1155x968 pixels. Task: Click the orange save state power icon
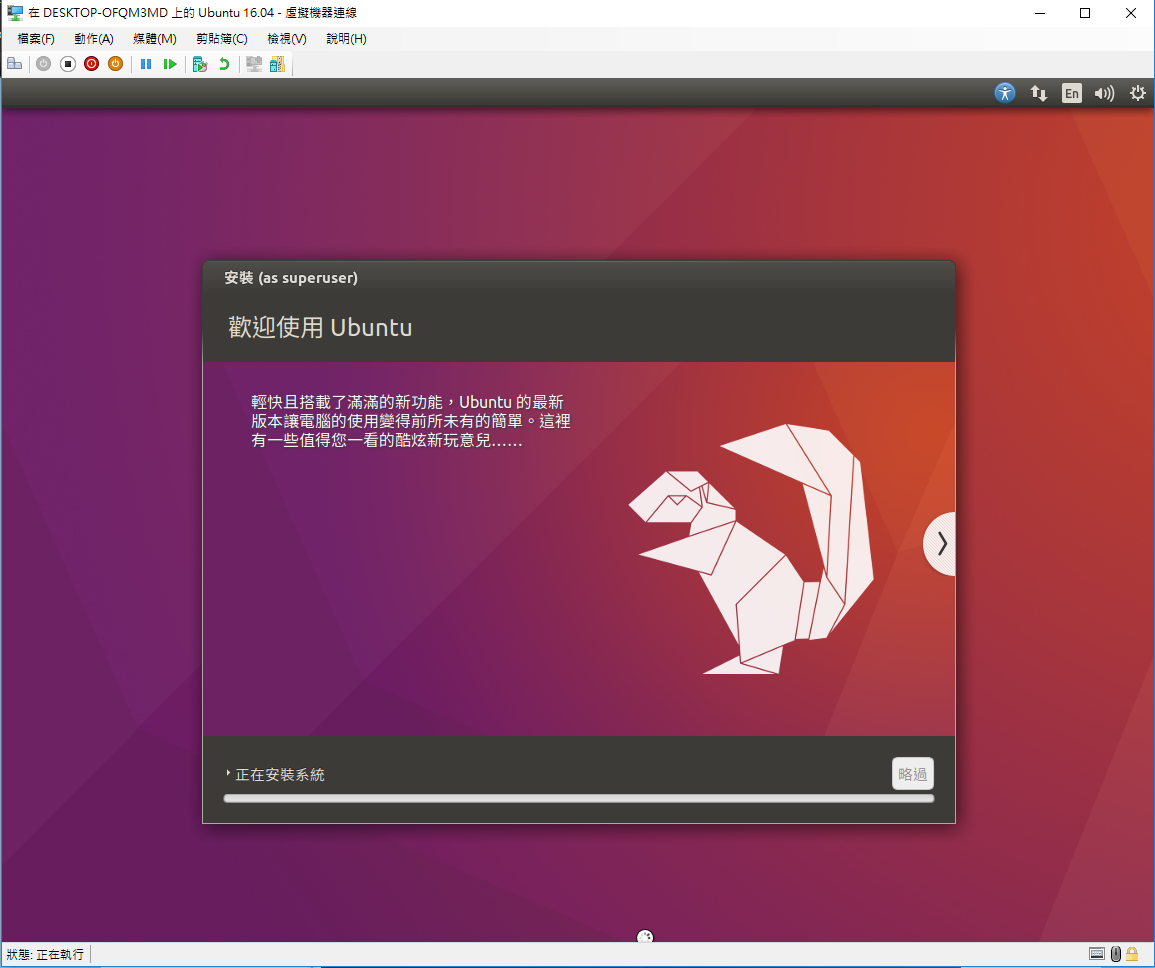(x=114, y=63)
